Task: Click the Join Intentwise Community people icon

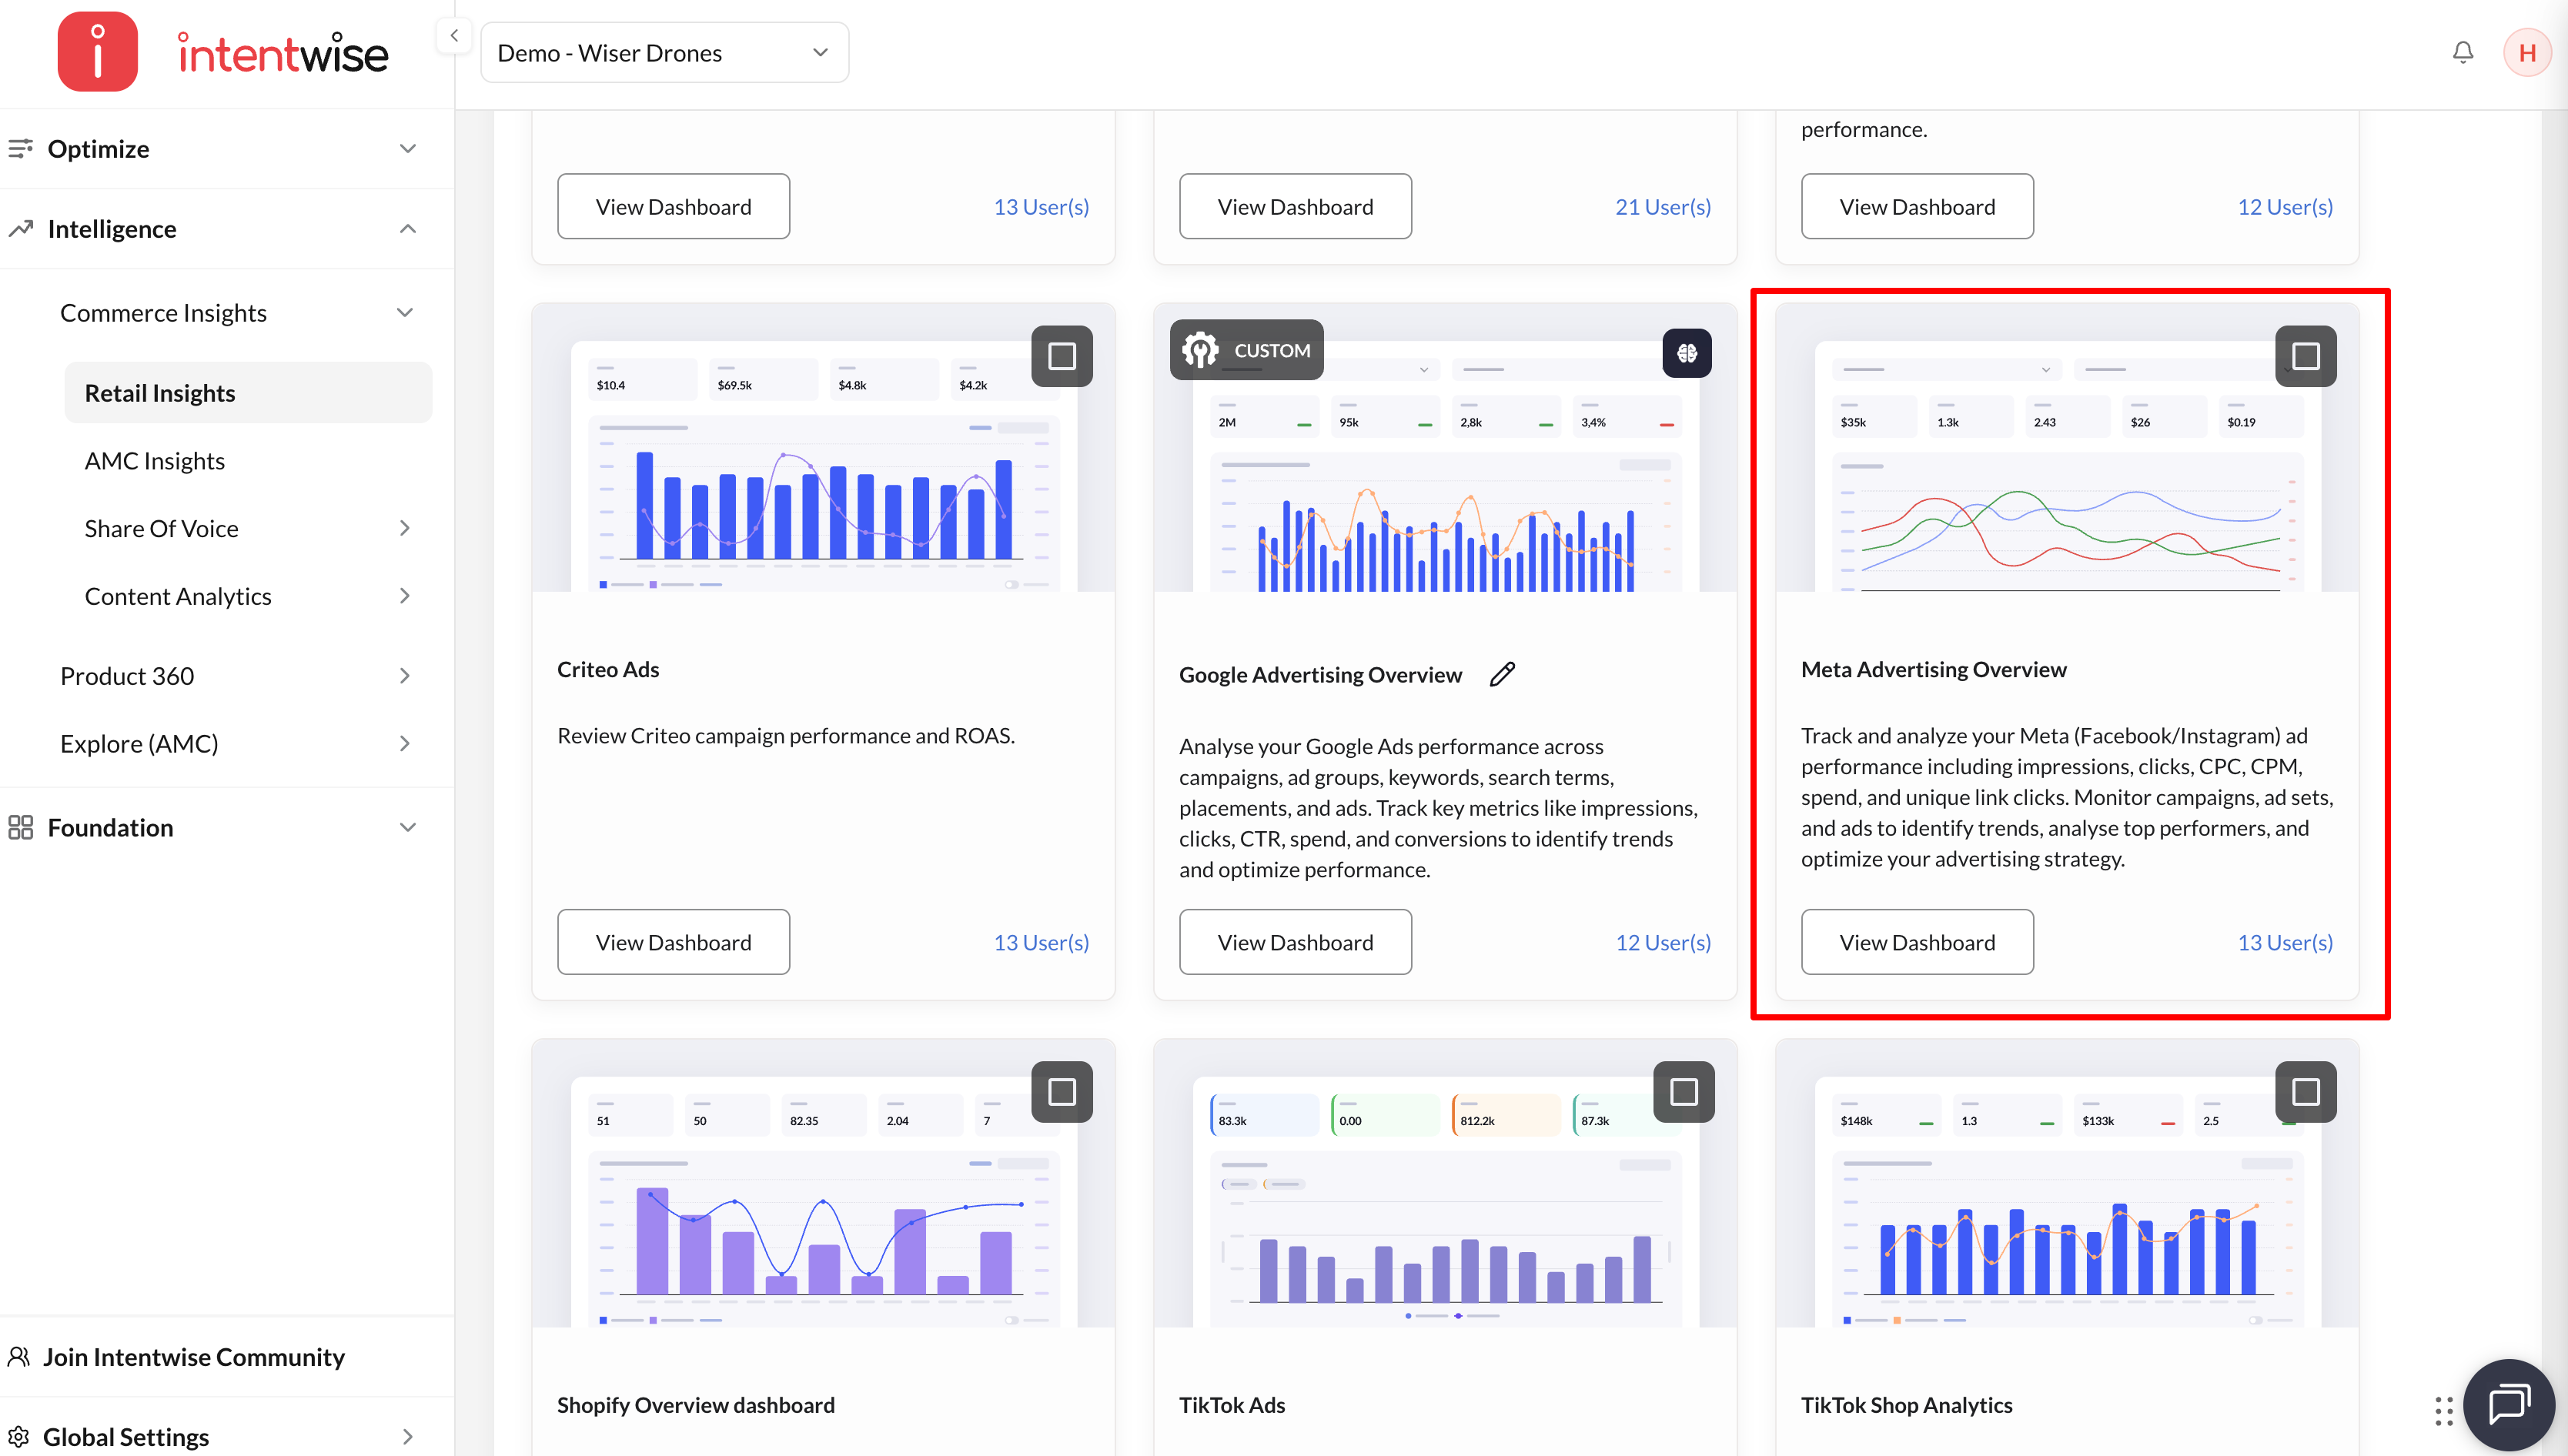Action: point(19,1357)
